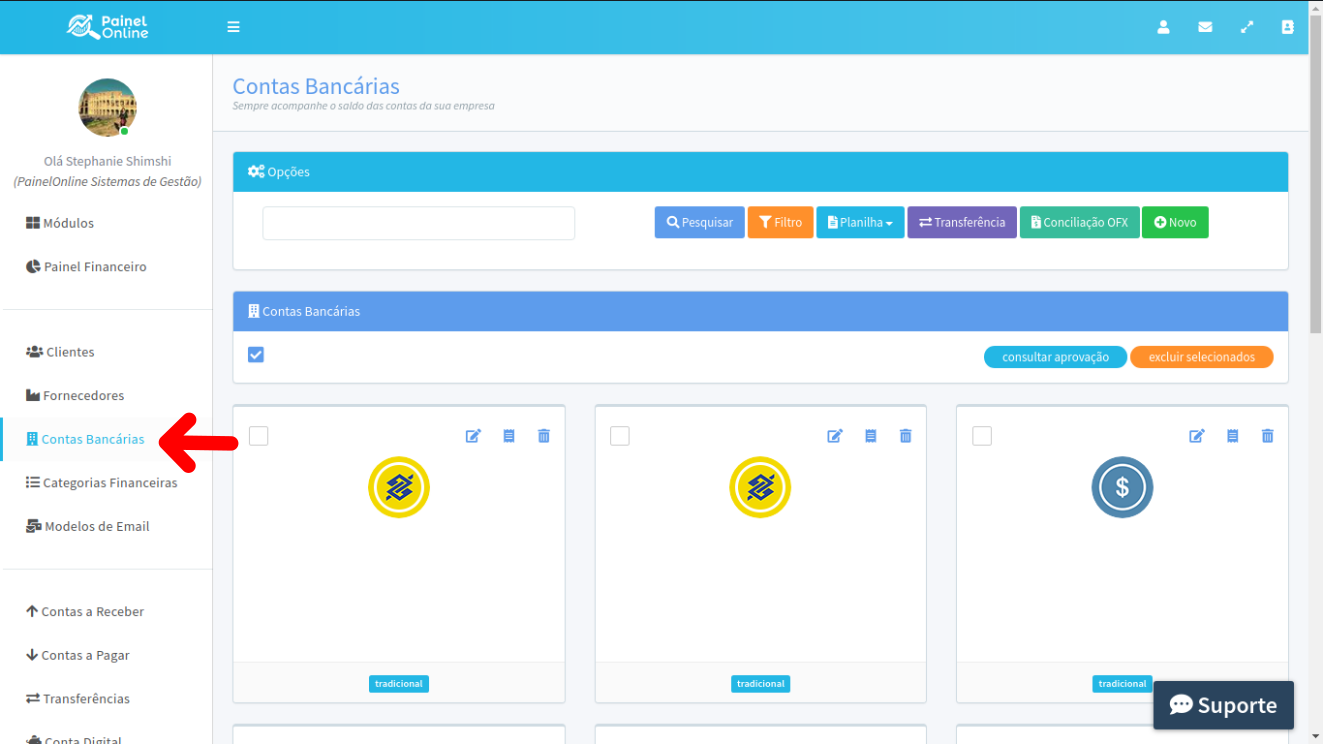Image resolution: width=1323 pixels, height=744 pixels.
Task: Create a new account with Novo button
Action: point(1175,222)
